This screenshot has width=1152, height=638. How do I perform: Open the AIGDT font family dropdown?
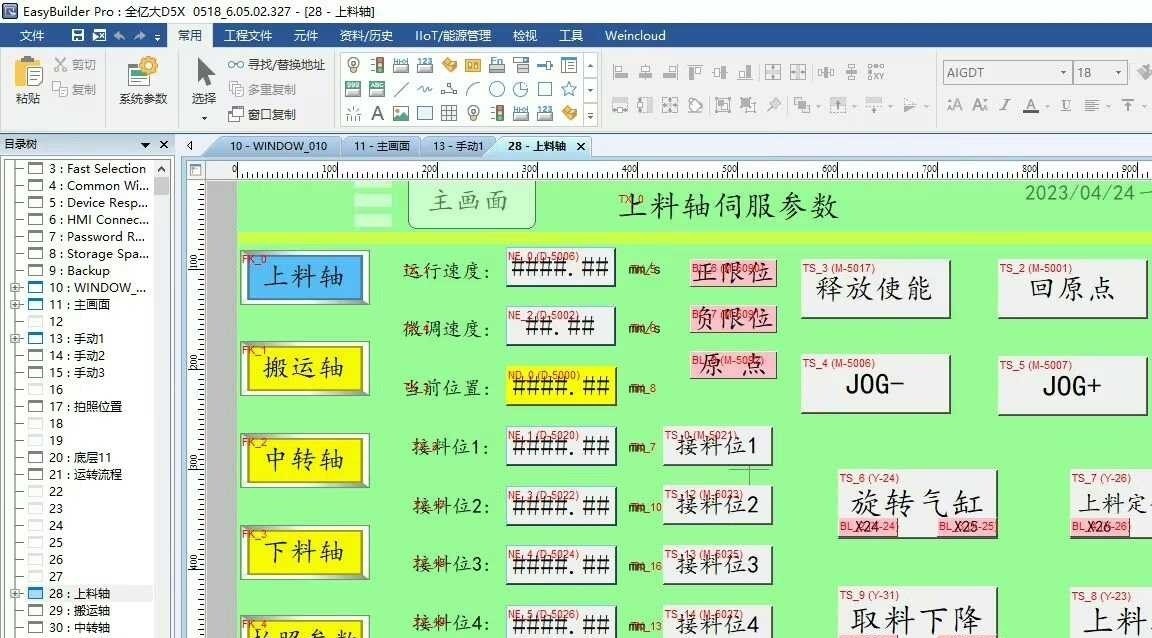coord(1063,72)
